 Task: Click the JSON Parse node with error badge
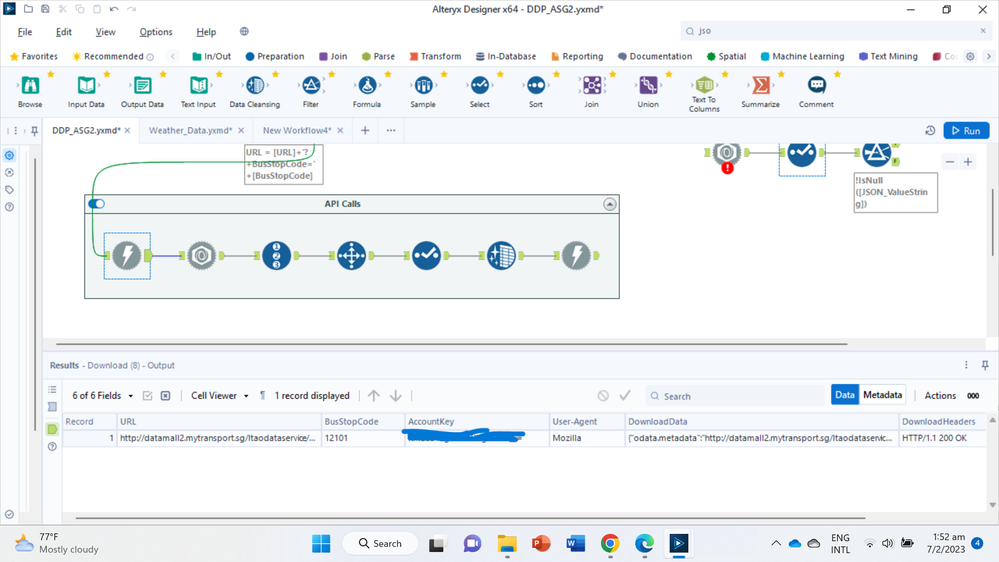point(726,154)
